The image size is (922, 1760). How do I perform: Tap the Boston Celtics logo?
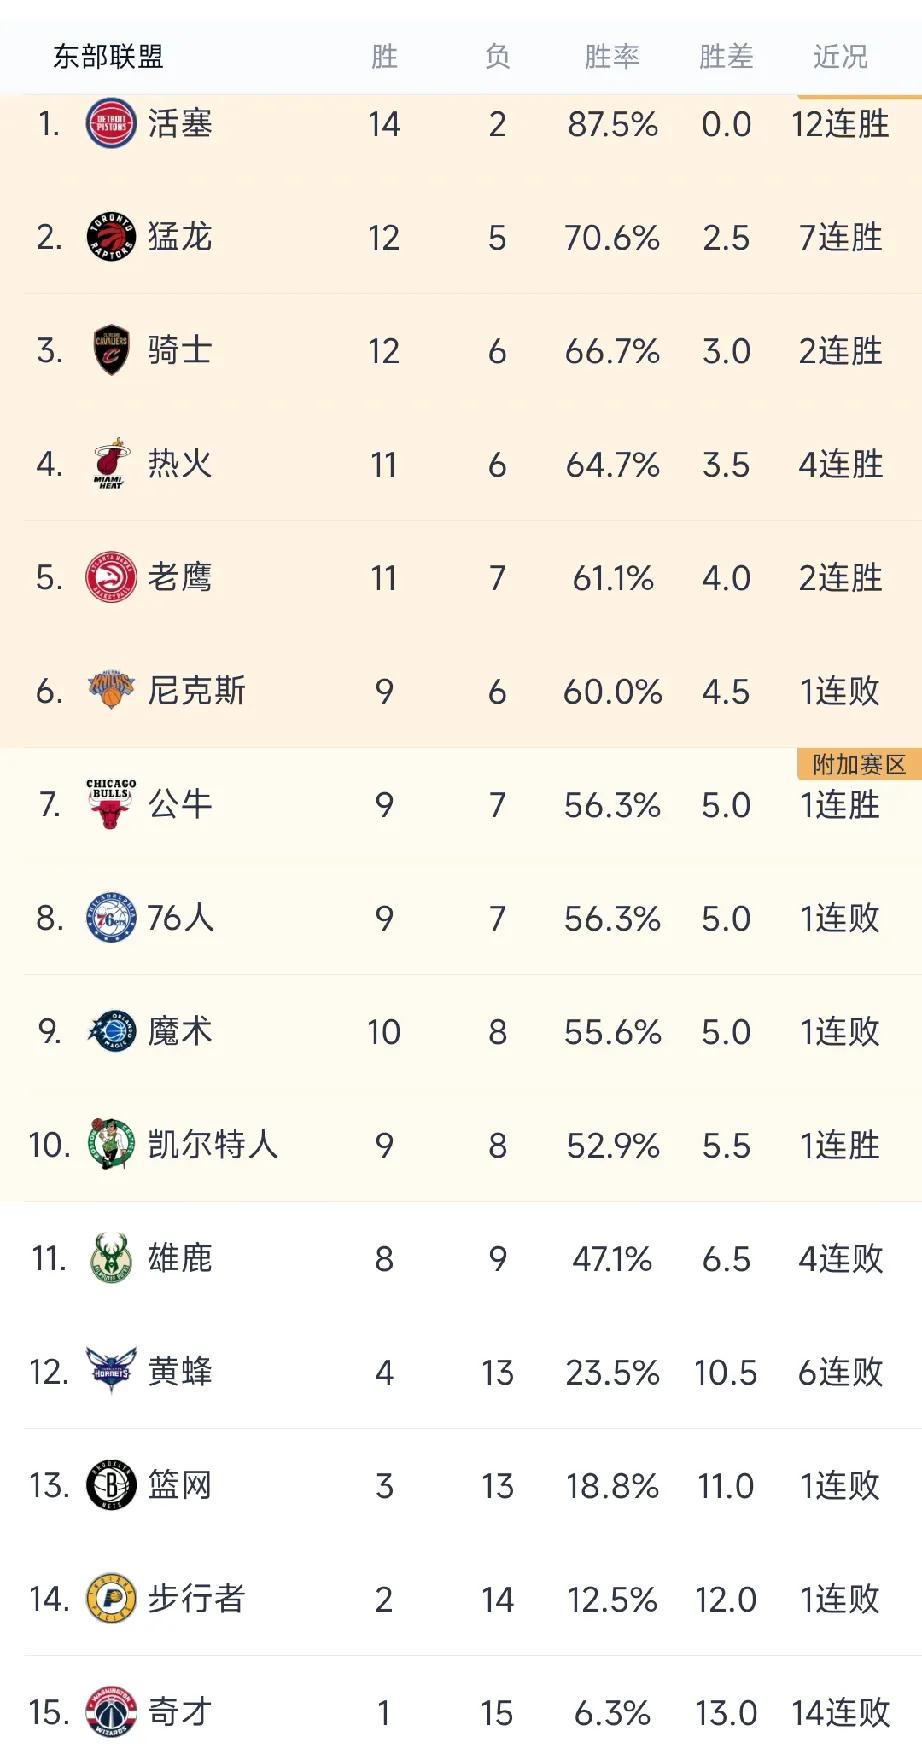110,1145
